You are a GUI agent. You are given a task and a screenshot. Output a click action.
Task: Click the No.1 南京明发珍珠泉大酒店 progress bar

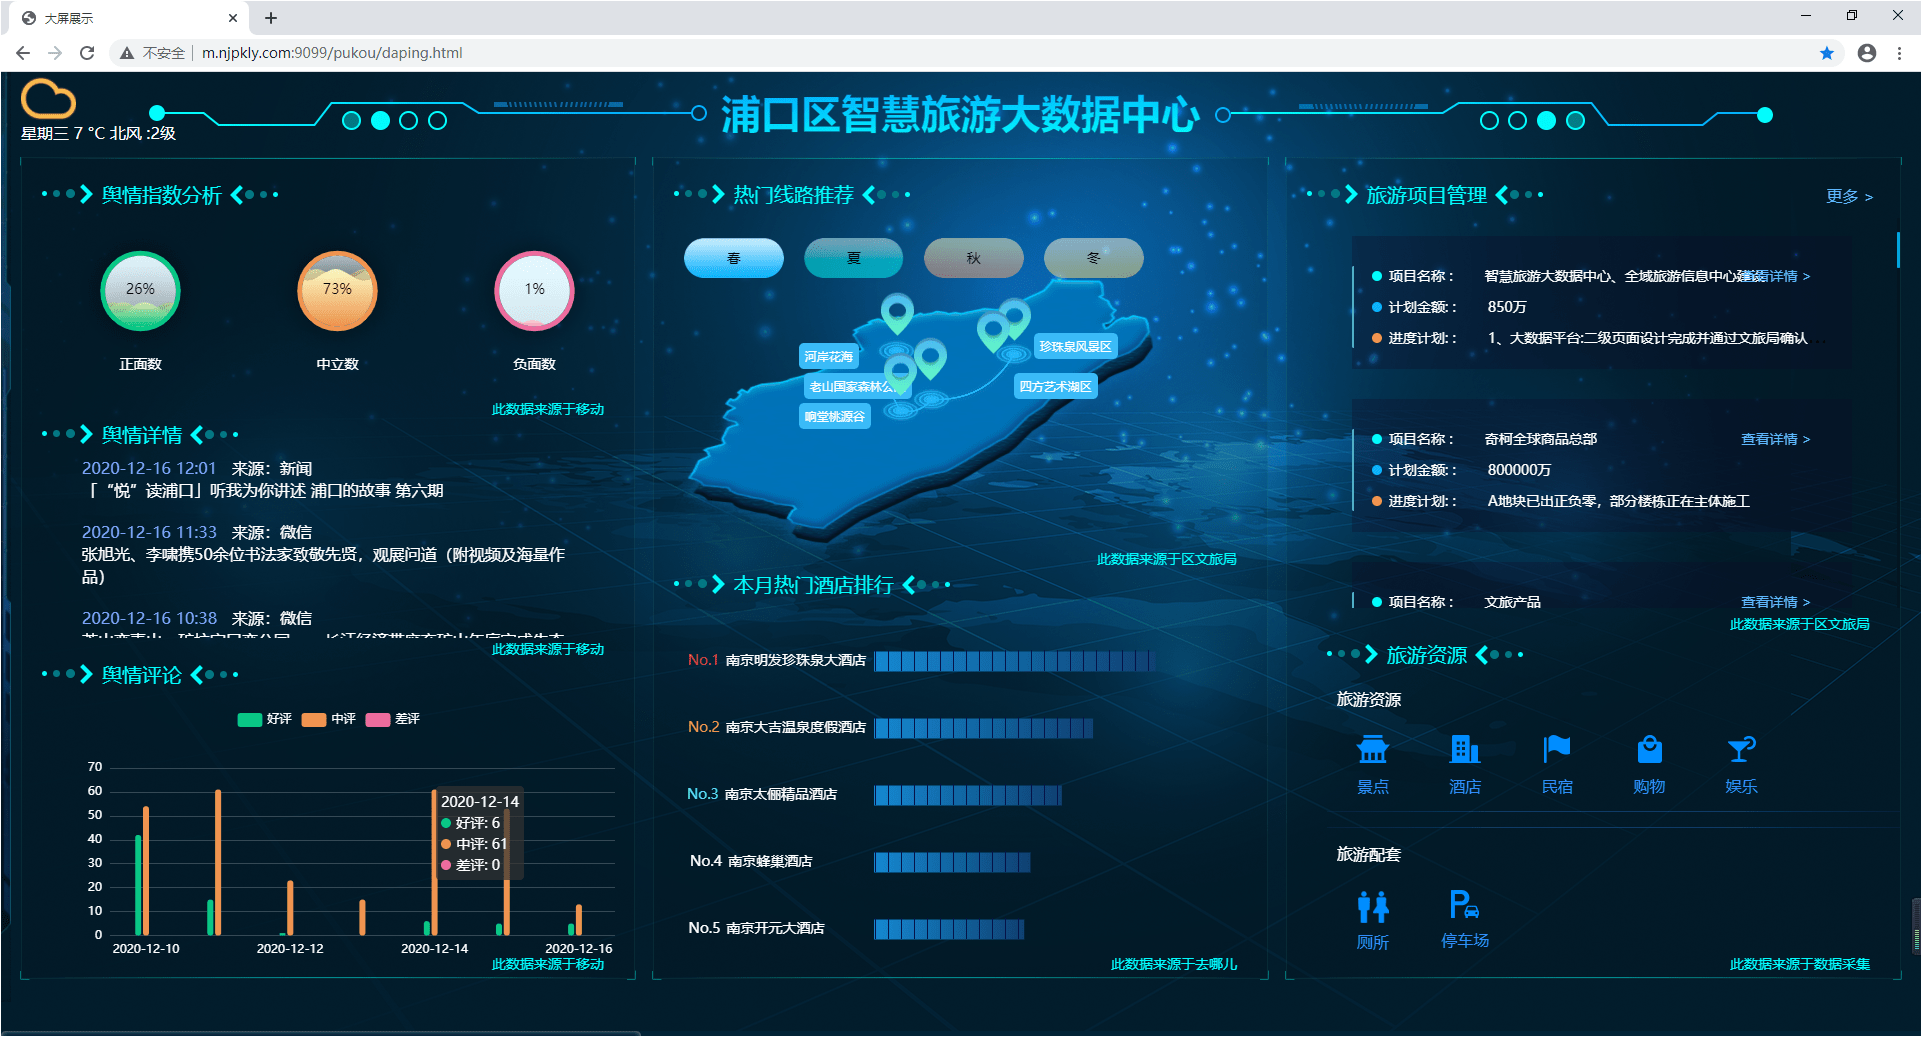click(1016, 661)
